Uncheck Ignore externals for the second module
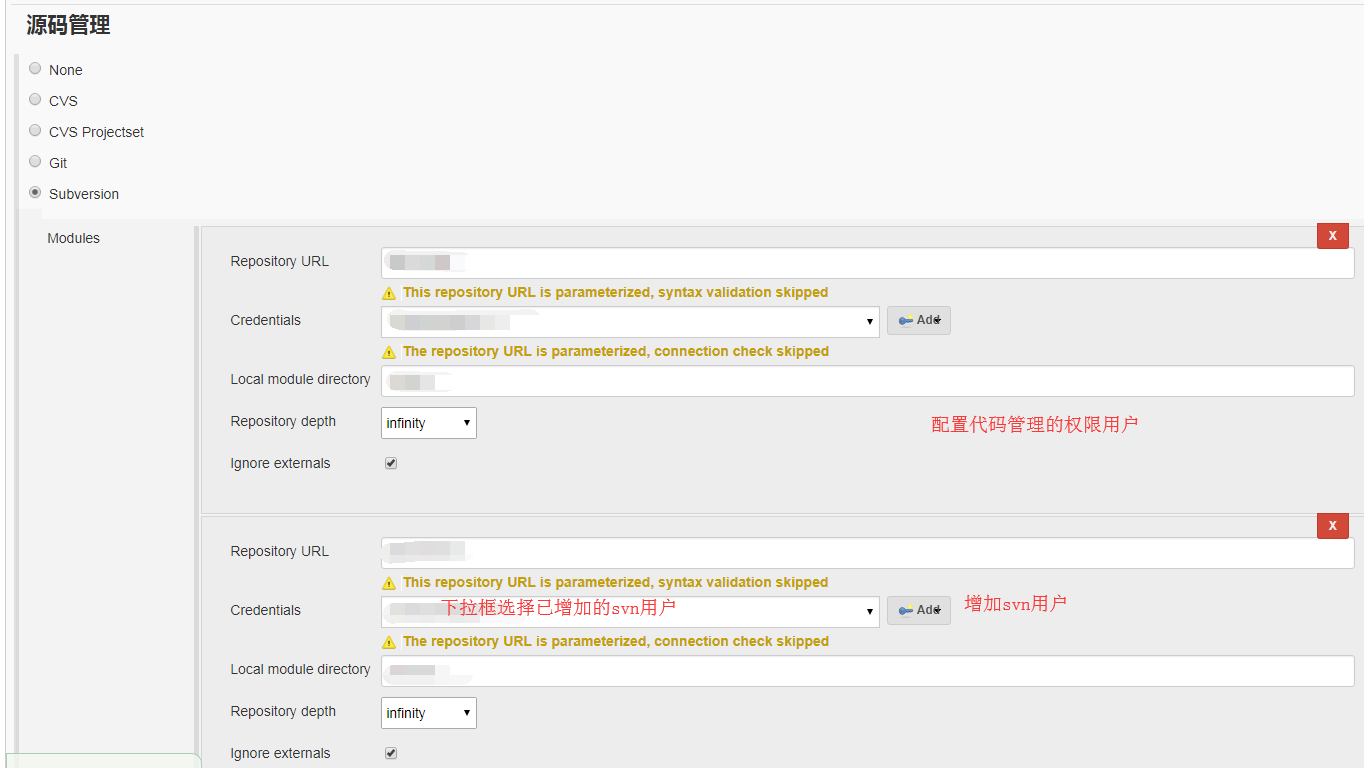The height and width of the screenshot is (768, 1364). (x=390, y=752)
